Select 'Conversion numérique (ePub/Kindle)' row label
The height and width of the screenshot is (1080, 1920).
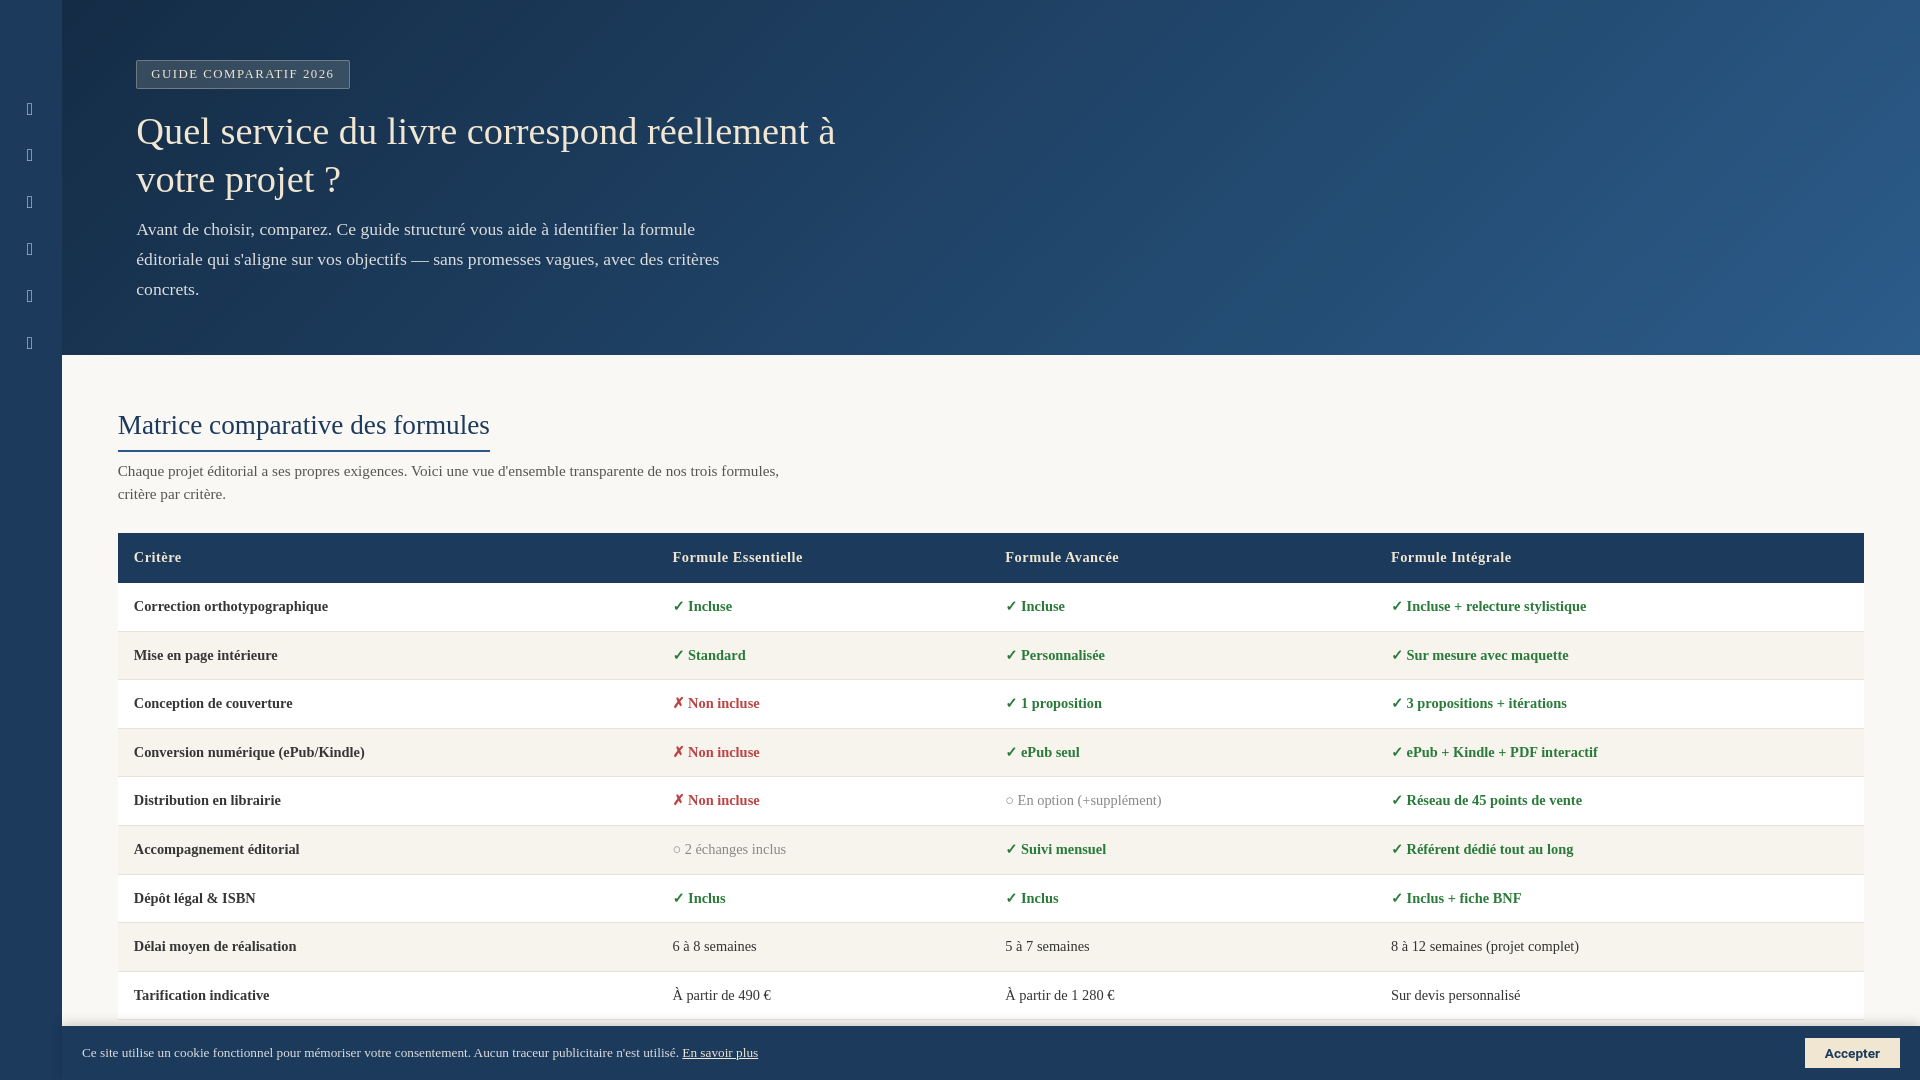pos(249,752)
